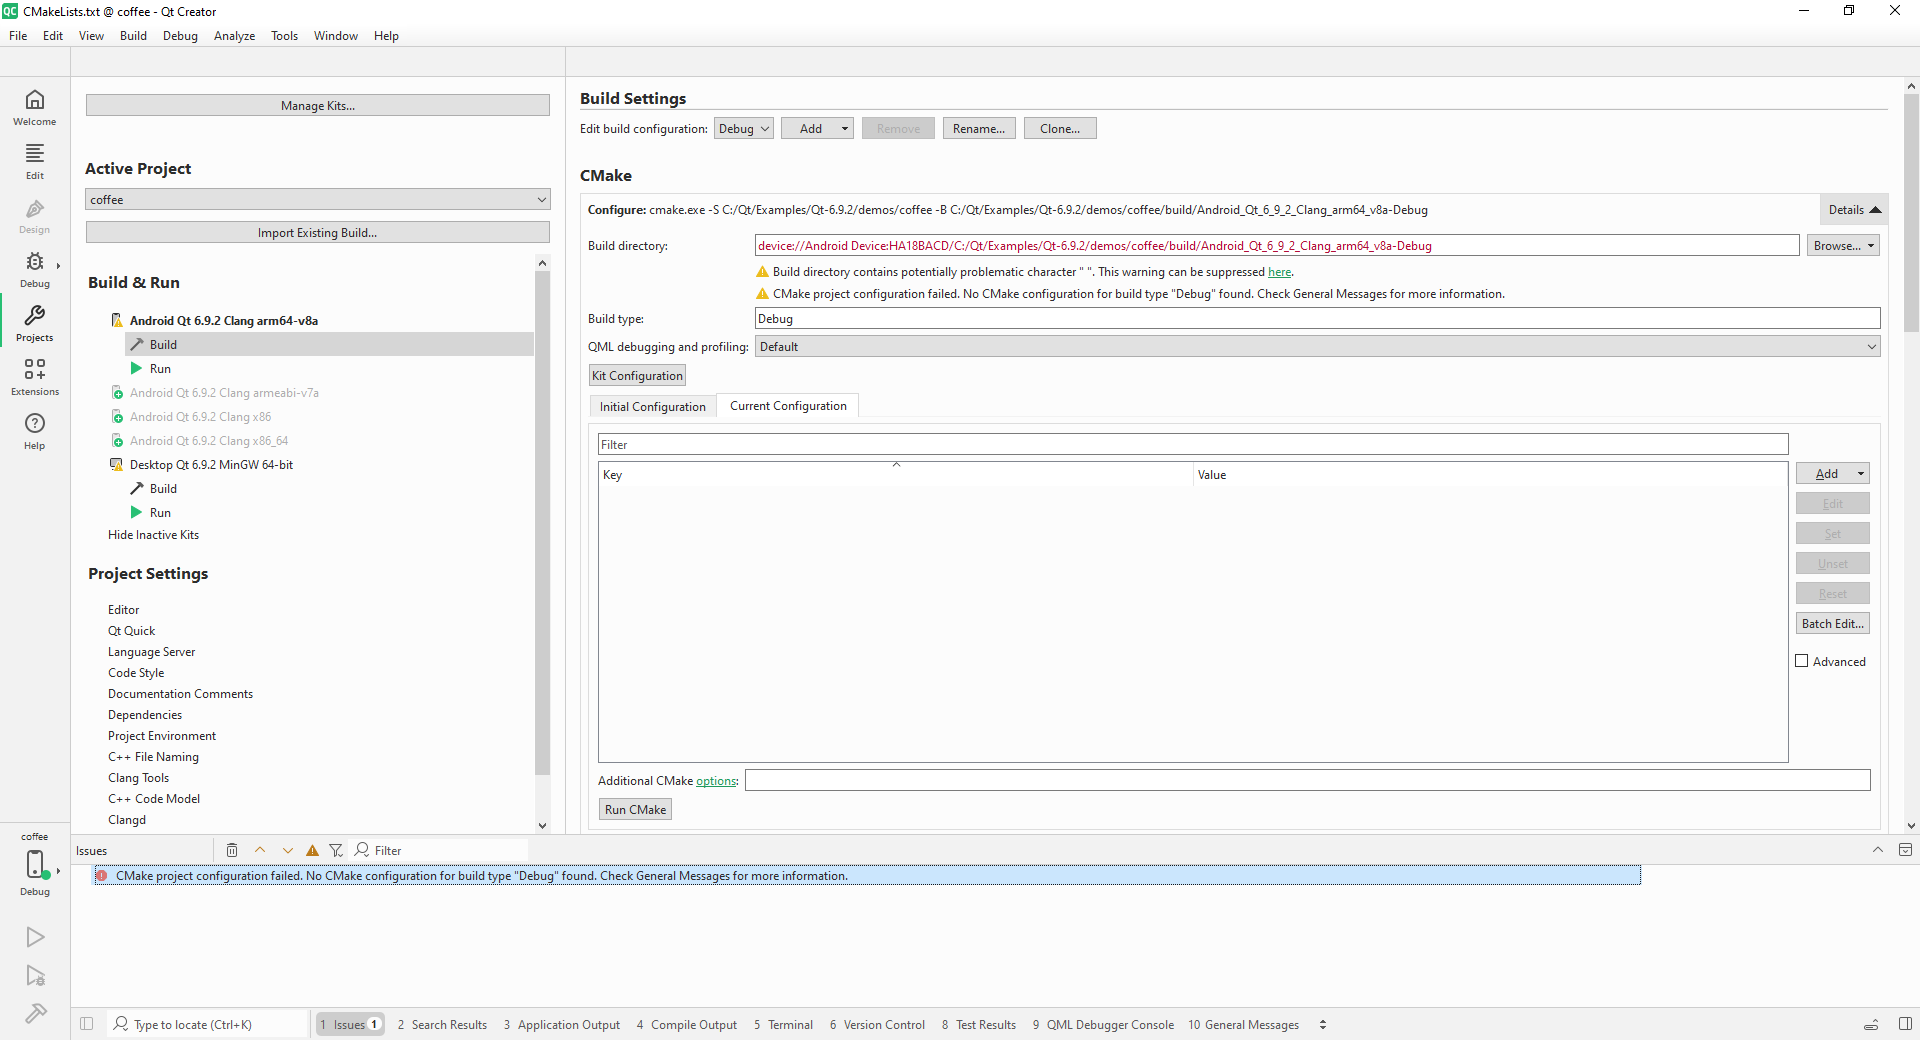This screenshot has height=1040, width=1920.
Task: Switch to Welcome mode
Action: click(x=35, y=107)
